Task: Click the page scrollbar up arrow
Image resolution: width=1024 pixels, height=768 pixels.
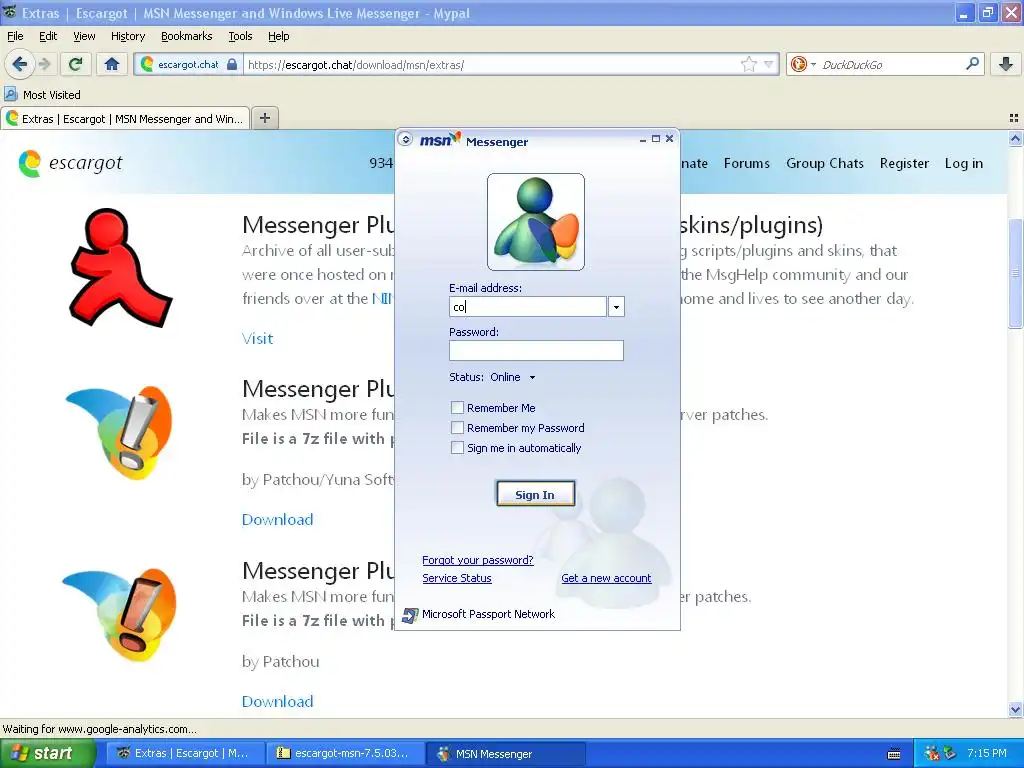Action: click(1016, 138)
